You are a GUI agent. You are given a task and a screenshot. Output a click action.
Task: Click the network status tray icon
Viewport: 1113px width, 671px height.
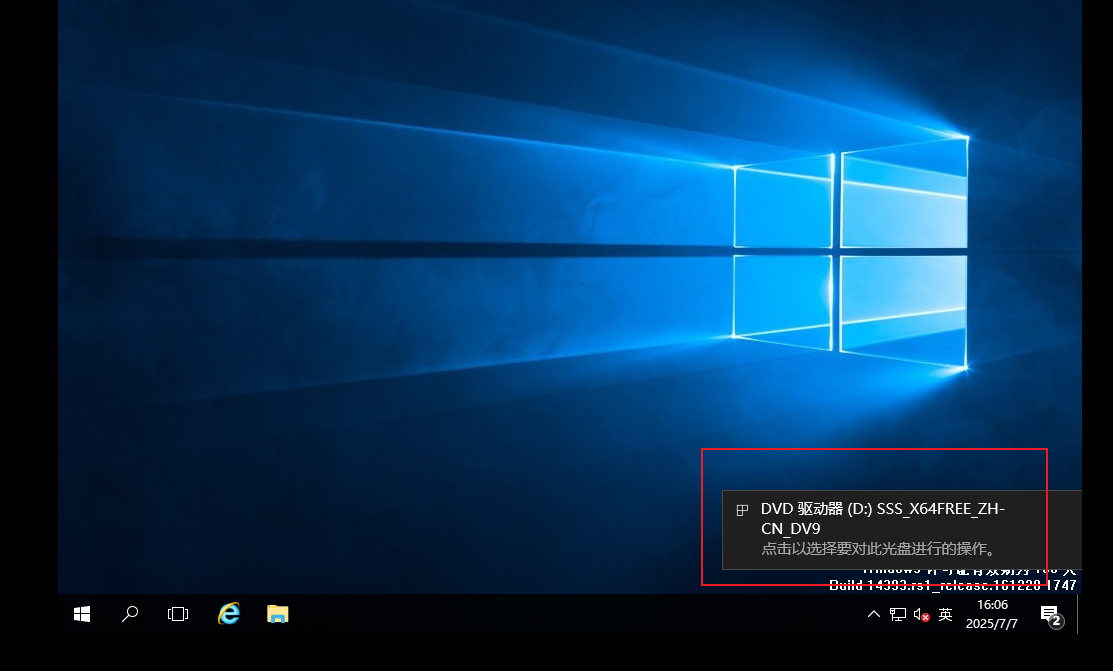pyautogui.click(x=895, y=613)
